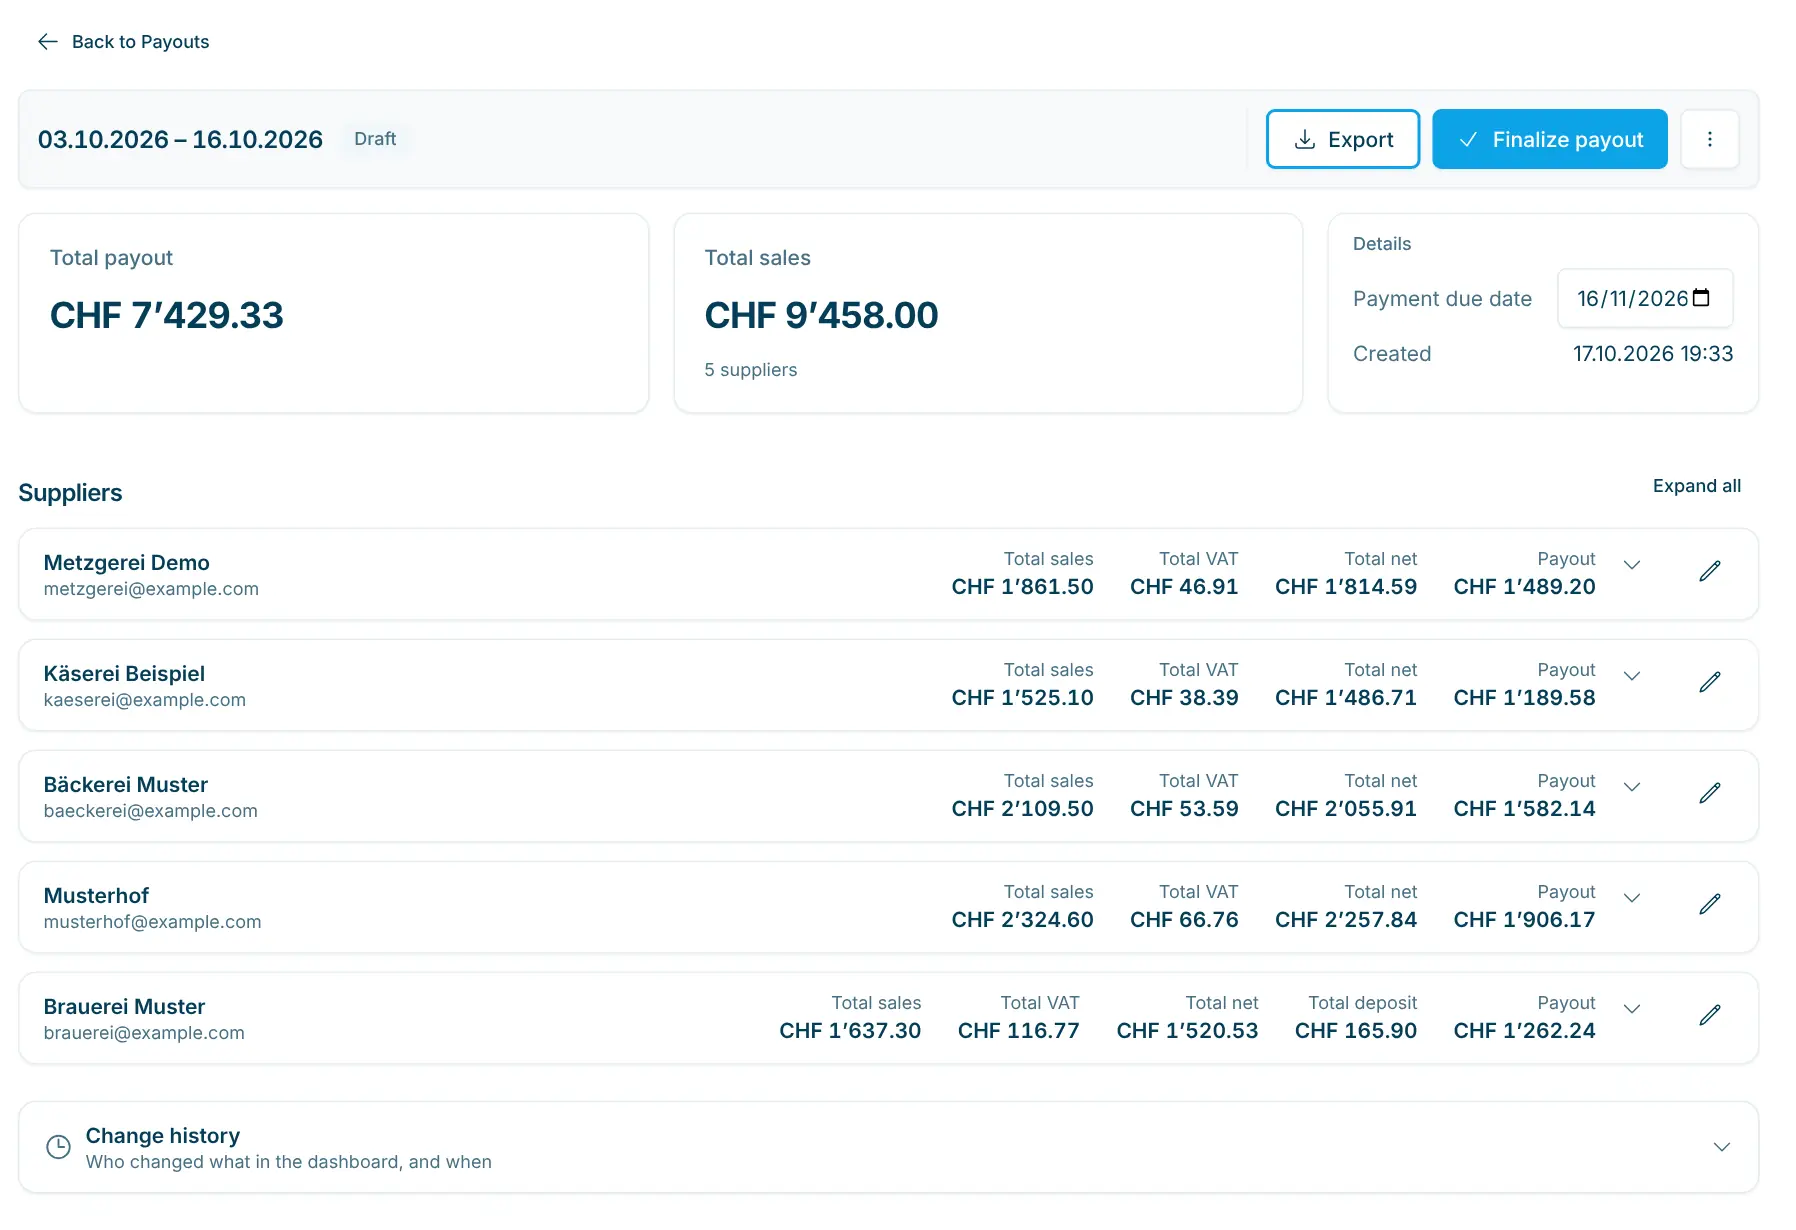Viewport: 1796px width, 1230px height.
Task: Click brauerei@example.com email
Action: (x=144, y=1033)
